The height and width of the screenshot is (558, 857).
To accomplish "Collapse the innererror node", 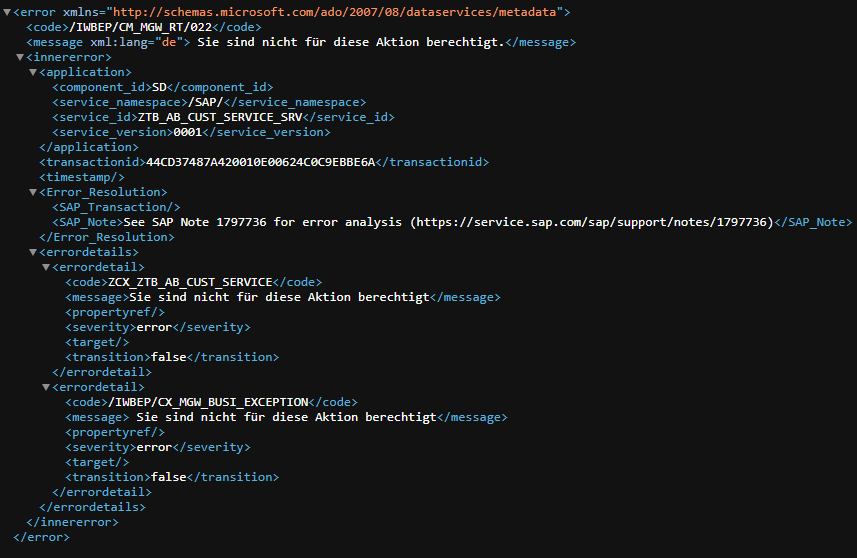I will [x=20, y=57].
